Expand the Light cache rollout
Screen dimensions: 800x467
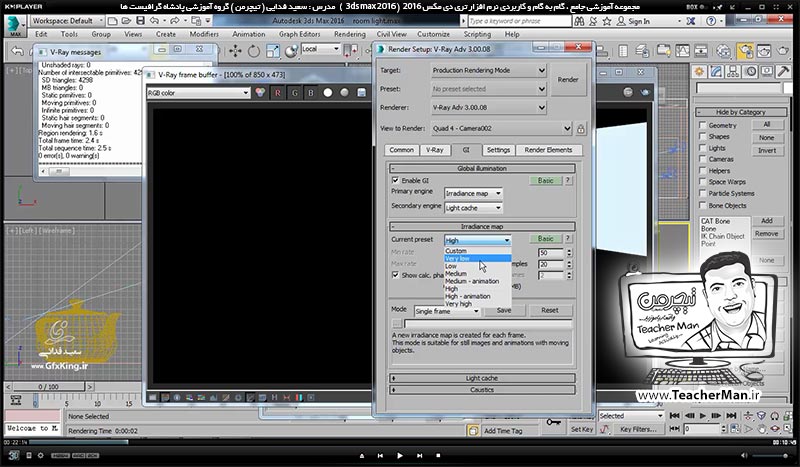(x=482, y=378)
